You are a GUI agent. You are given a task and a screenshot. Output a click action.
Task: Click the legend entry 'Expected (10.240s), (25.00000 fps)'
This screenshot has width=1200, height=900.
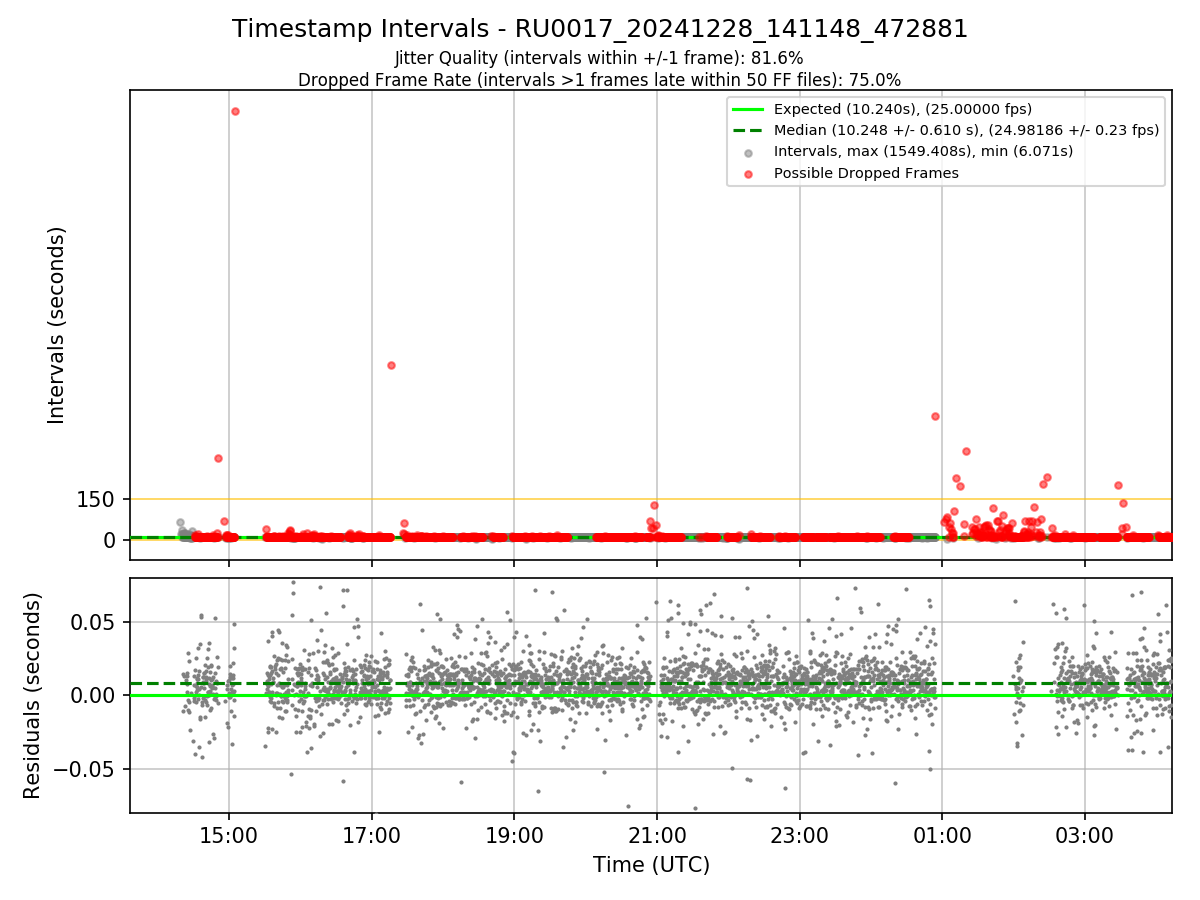(x=903, y=109)
